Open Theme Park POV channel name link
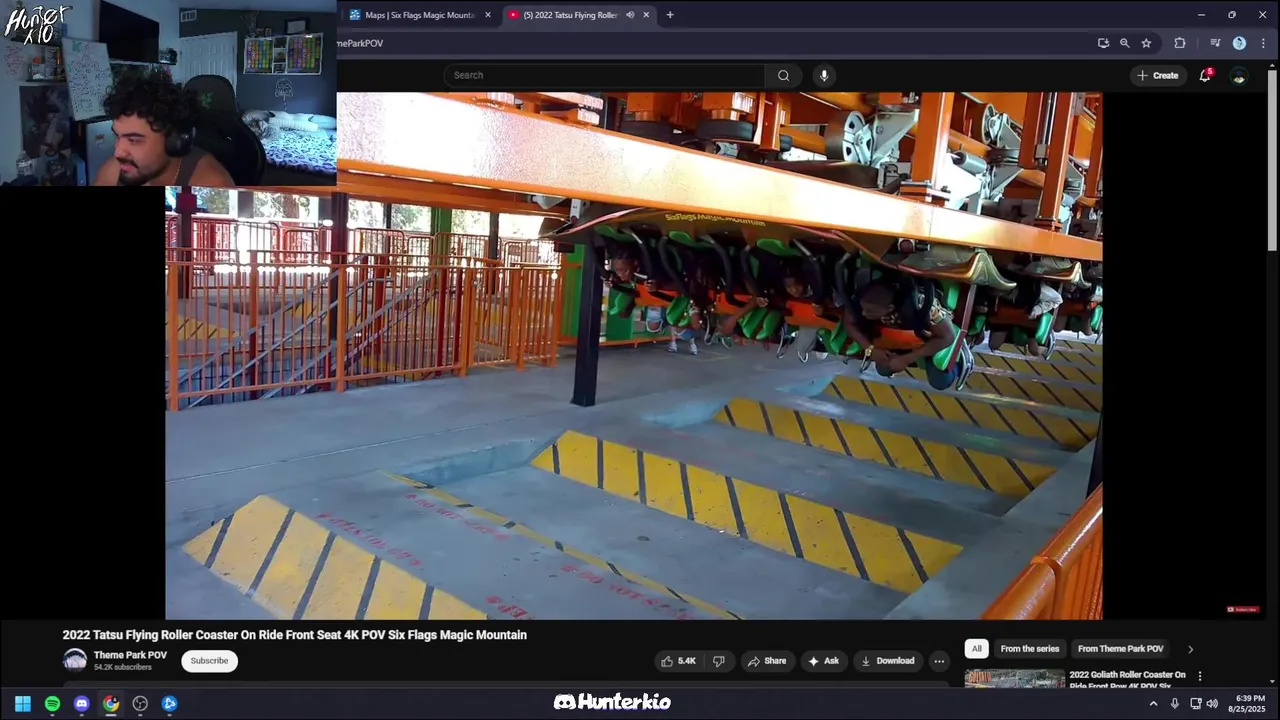 coord(130,655)
